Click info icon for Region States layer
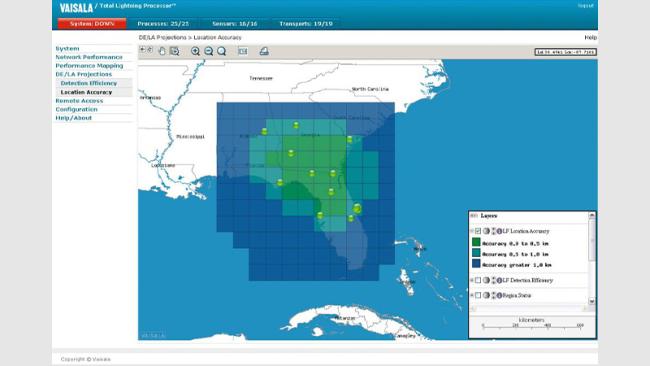Viewport: 650px width, 366px height. point(499,295)
